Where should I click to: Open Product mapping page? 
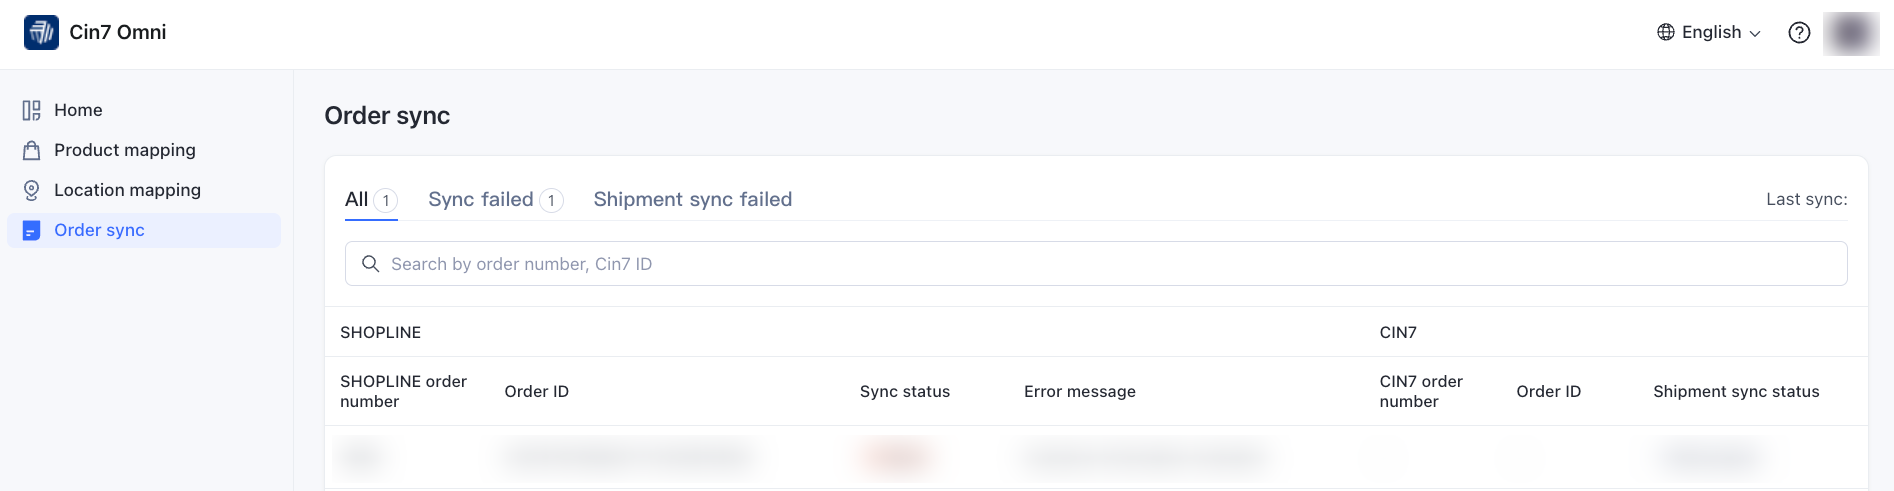[x=125, y=150]
